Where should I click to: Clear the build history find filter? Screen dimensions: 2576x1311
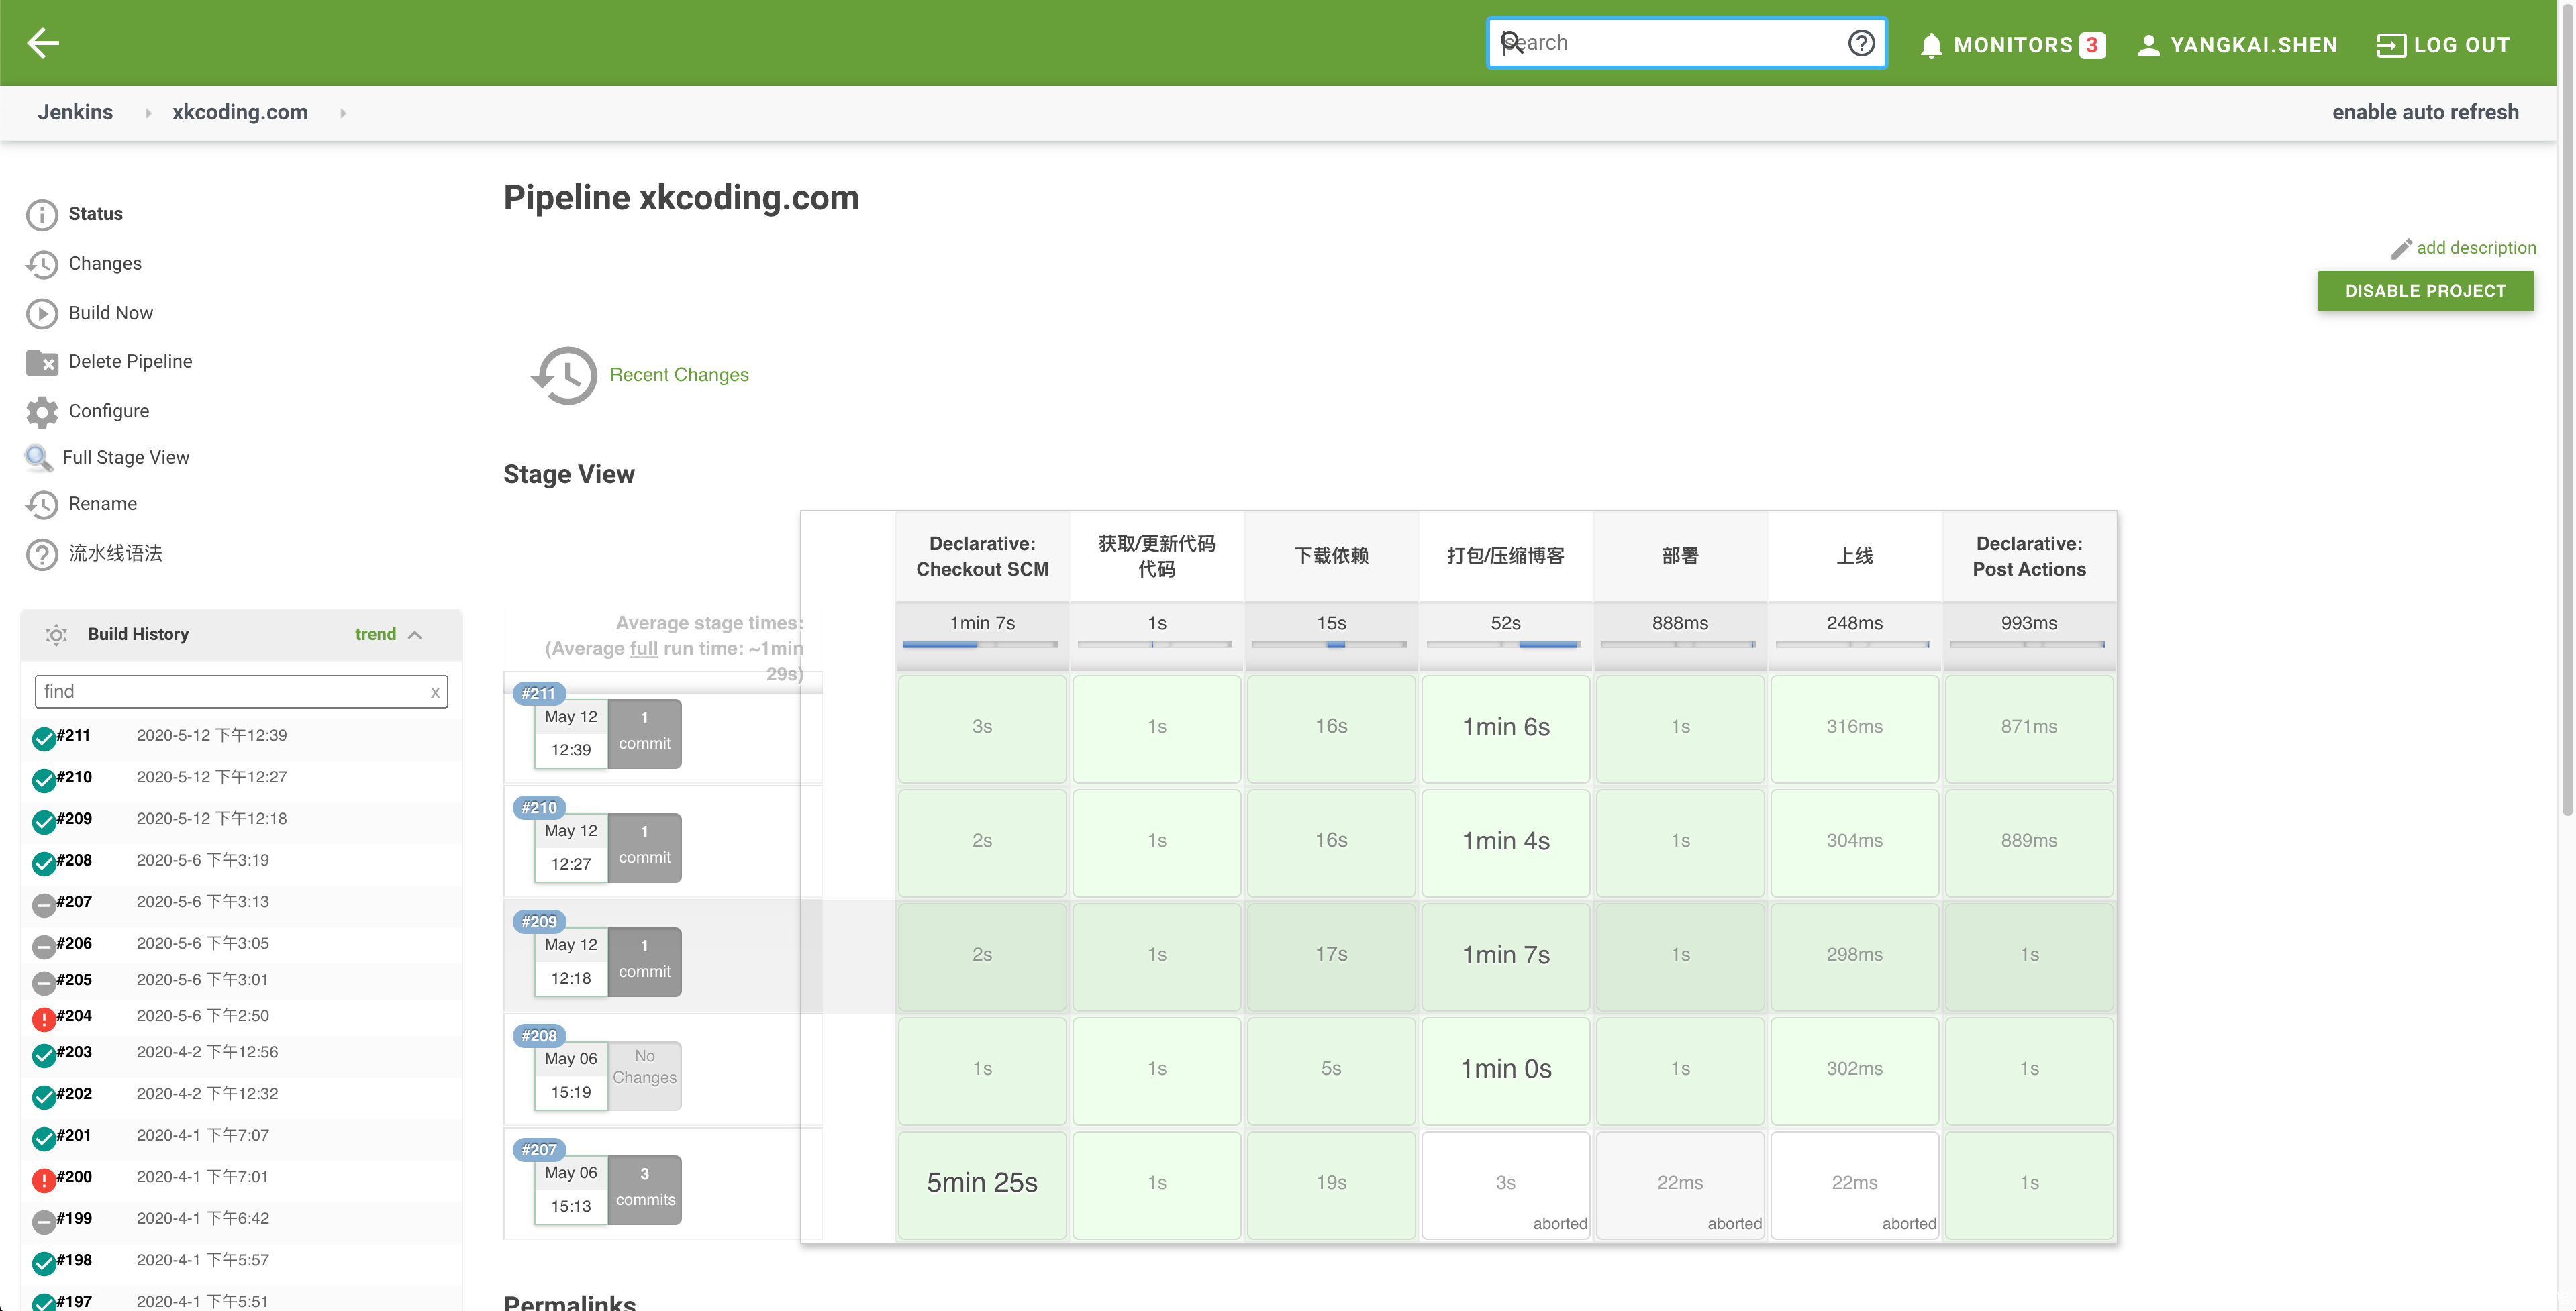[x=435, y=692]
